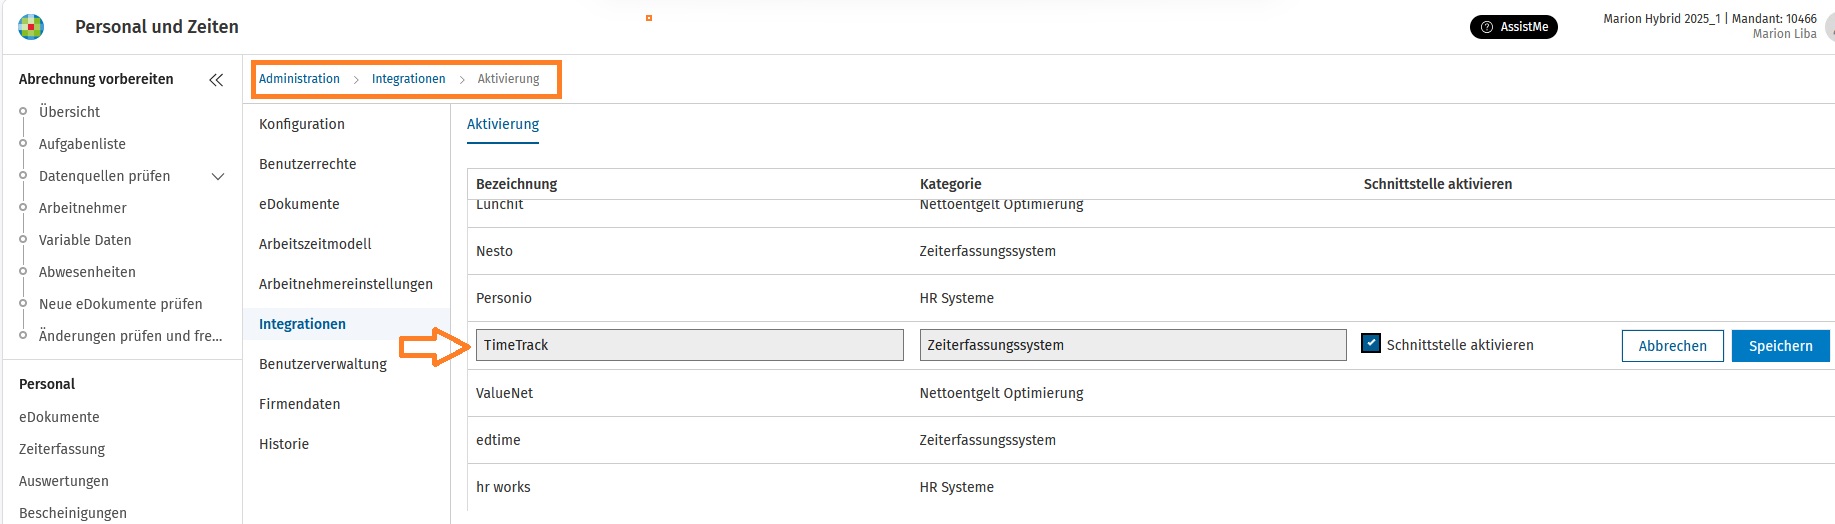1835x524 pixels.
Task: Open Zeiterfassung in the sidebar
Action: click(x=62, y=449)
